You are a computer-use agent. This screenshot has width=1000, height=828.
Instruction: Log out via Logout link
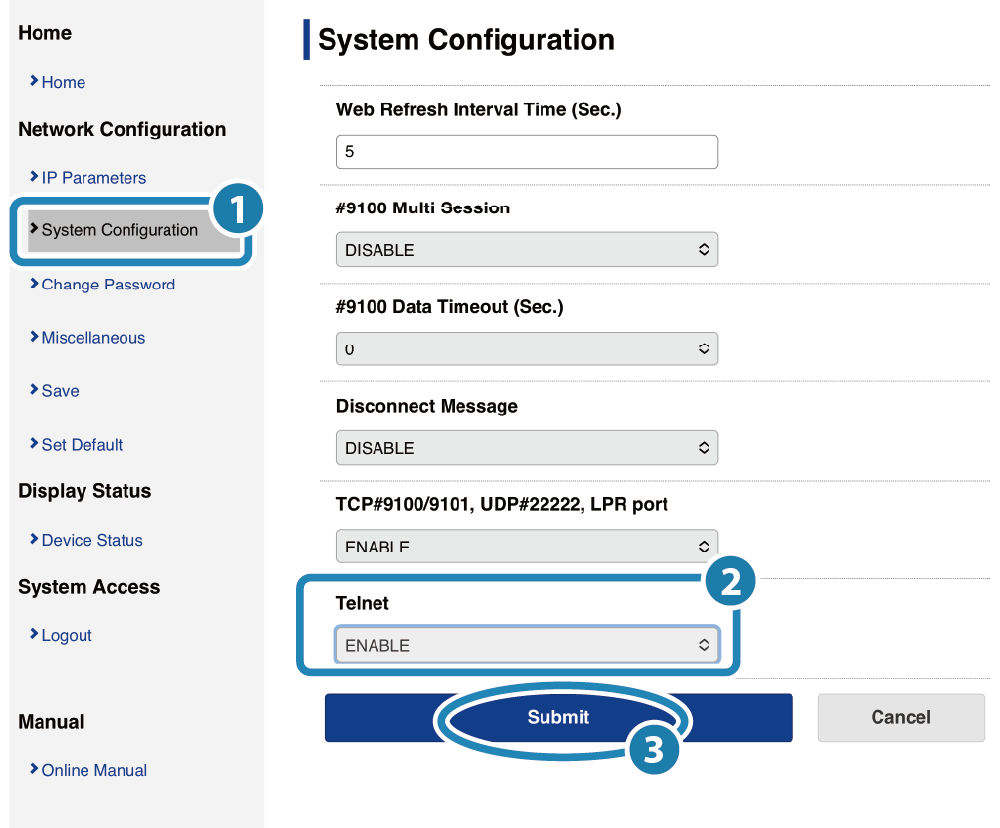point(66,635)
